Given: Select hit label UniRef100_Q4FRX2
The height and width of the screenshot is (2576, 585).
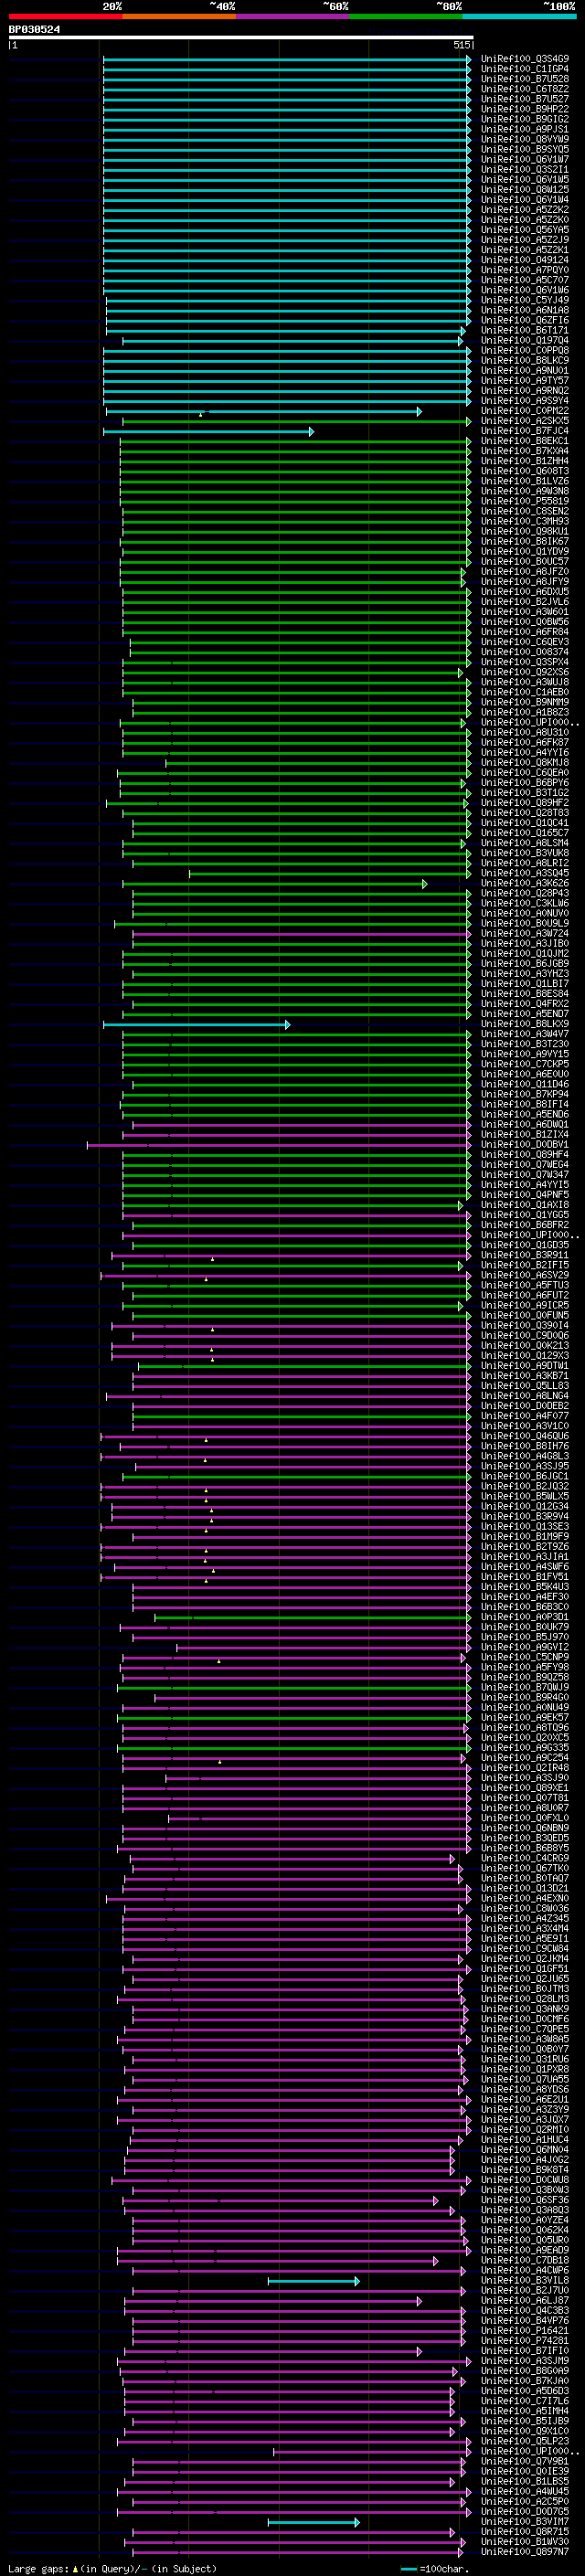Looking at the screenshot, I should pos(525,1004).
